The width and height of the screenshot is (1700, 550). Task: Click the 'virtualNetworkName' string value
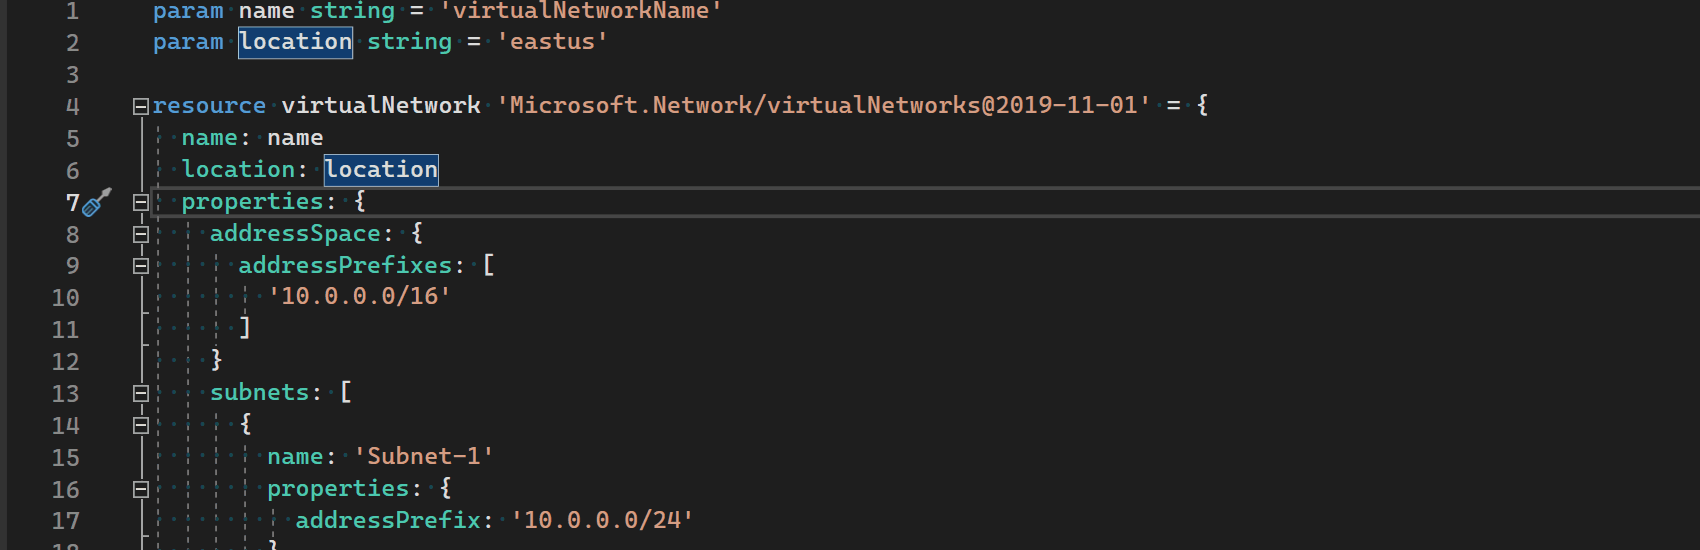click(581, 11)
